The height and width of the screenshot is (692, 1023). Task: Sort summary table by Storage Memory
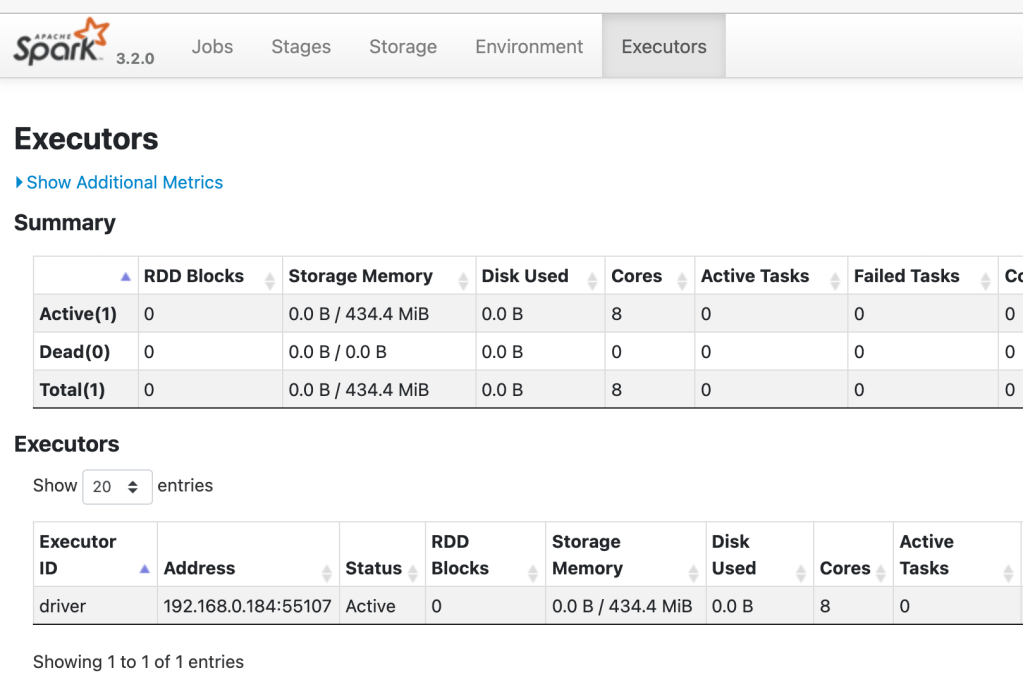[x=378, y=276]
